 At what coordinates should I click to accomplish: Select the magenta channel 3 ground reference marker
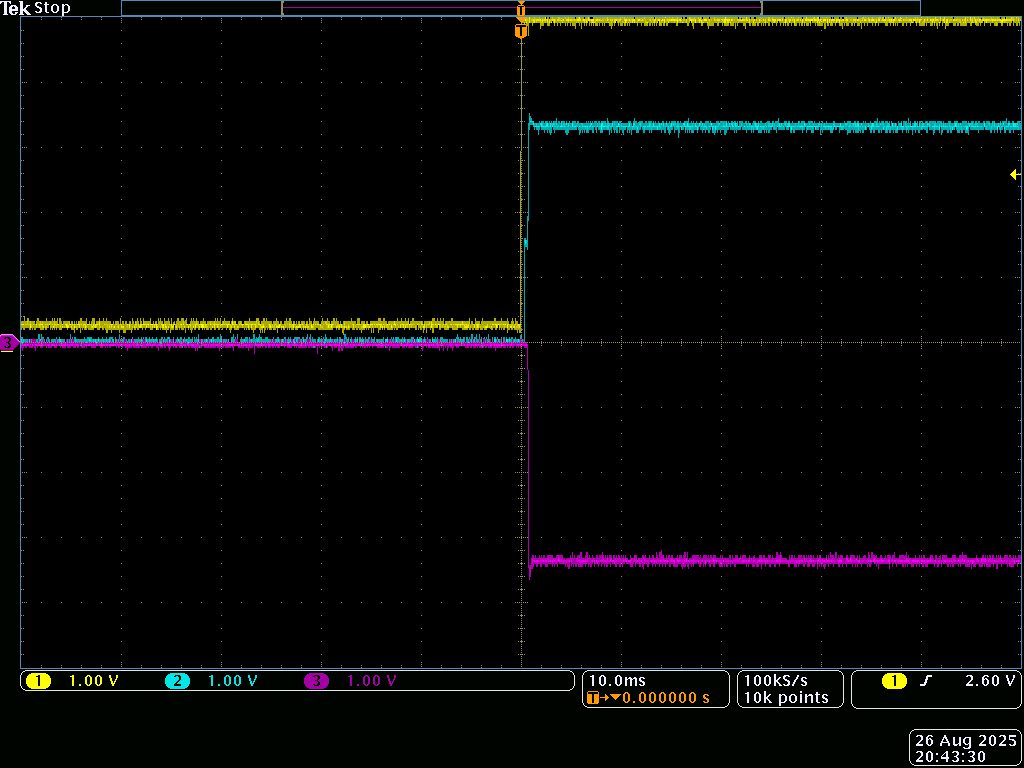[x=8, y=342]
